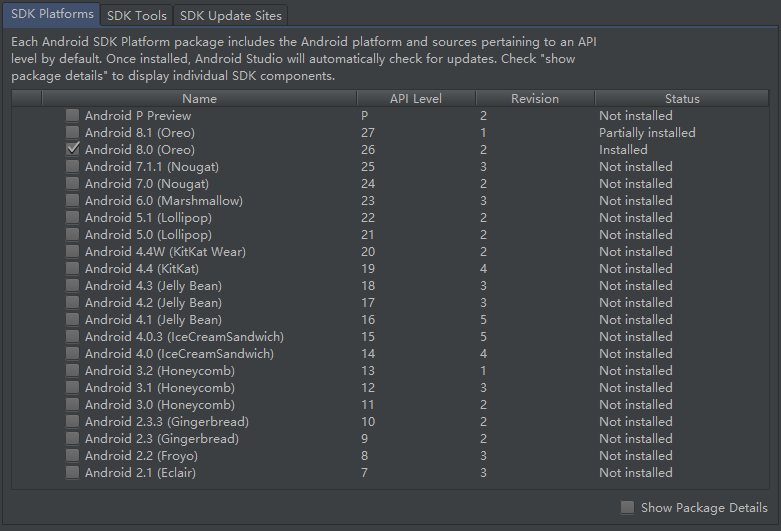The height and width of the screenshot is (531, 781).
Task: Sort by the Status column header
Action: tap(682, 99)
